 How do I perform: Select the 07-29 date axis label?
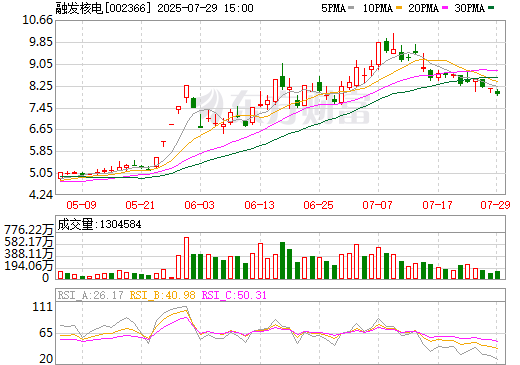[x=495, y=205]
